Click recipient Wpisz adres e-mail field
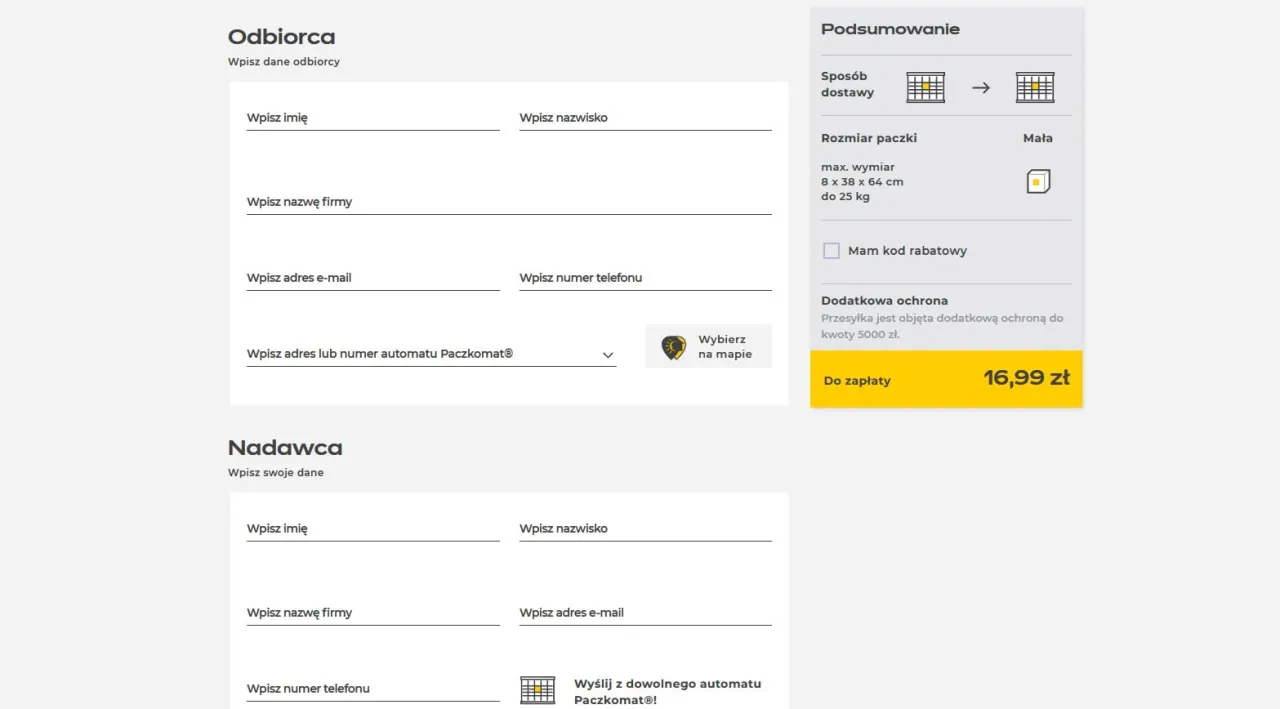Viewport: 1280px width, 709px height. pos(372,278)
